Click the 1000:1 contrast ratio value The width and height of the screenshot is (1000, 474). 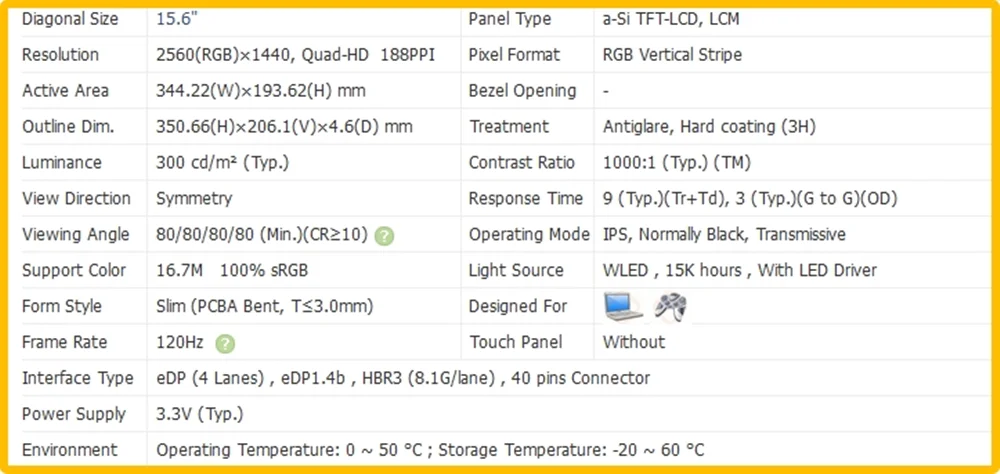click(677, 163)
